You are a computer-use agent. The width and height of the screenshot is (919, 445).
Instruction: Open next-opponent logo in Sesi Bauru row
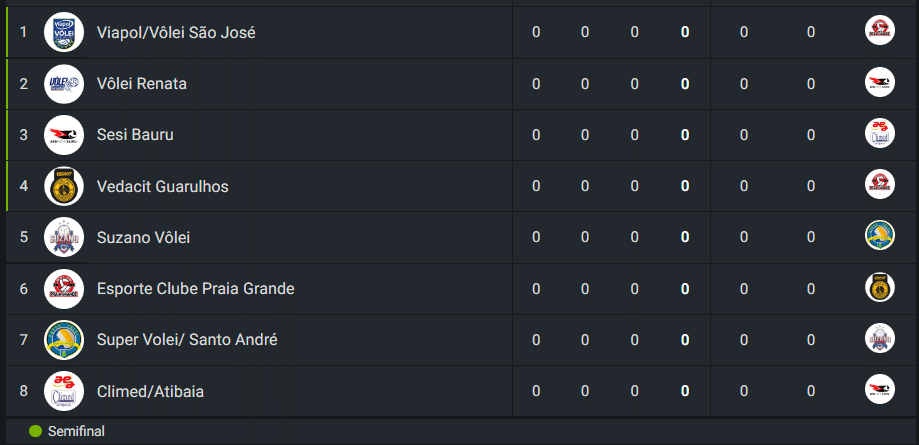pyautogui.click(x=879, y=133)
